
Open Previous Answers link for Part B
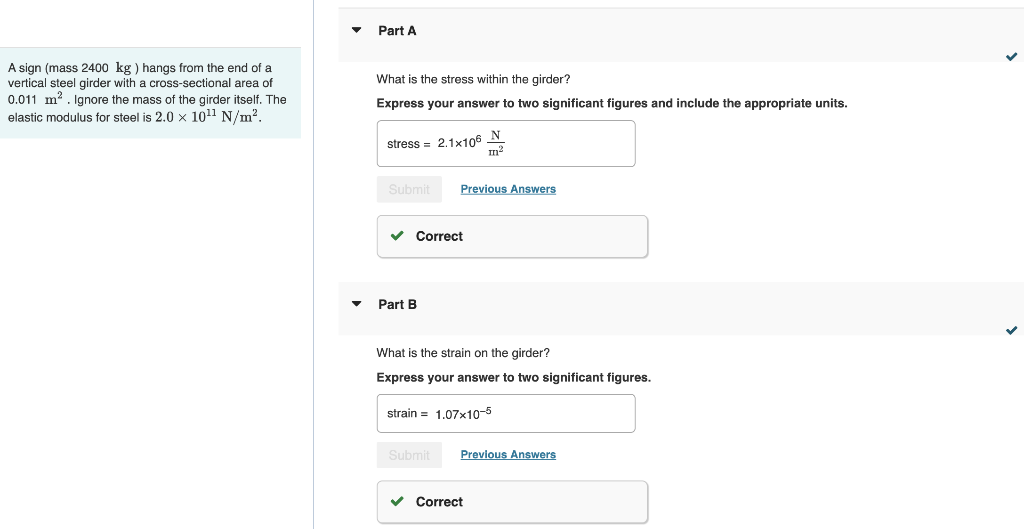508,455
